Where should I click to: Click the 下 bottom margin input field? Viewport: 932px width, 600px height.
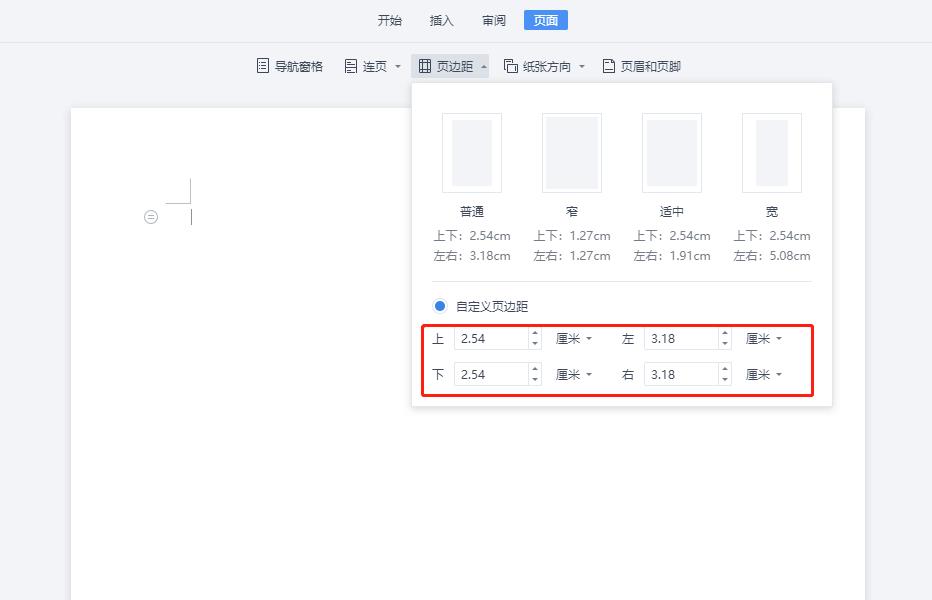point(490,375)
